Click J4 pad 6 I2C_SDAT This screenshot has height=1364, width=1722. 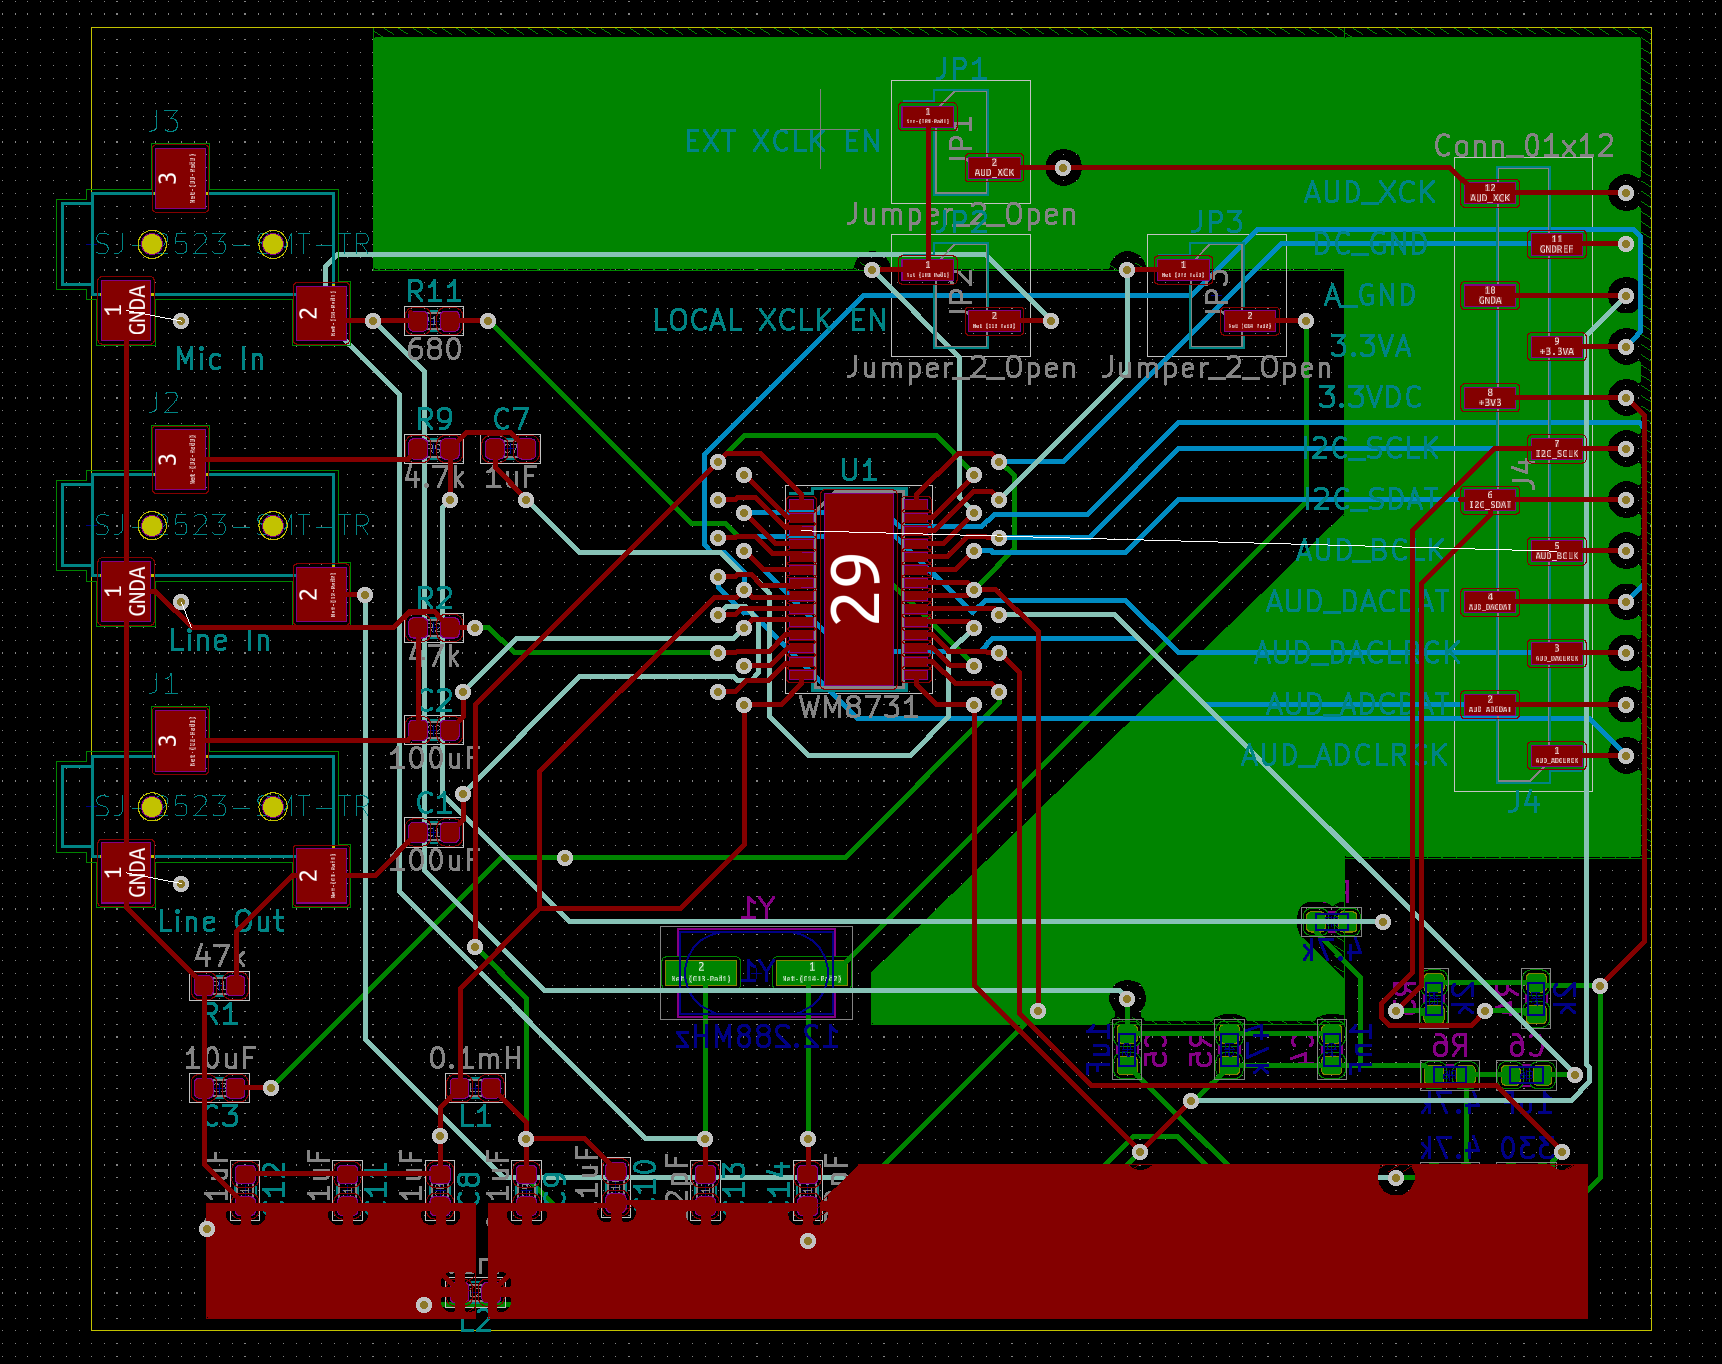(1490, 500)
